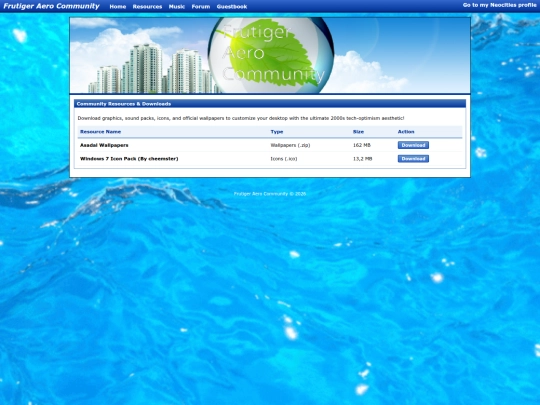Click the 162 MB size value
The image size is (540, 405).
click(x=362, y=145)
